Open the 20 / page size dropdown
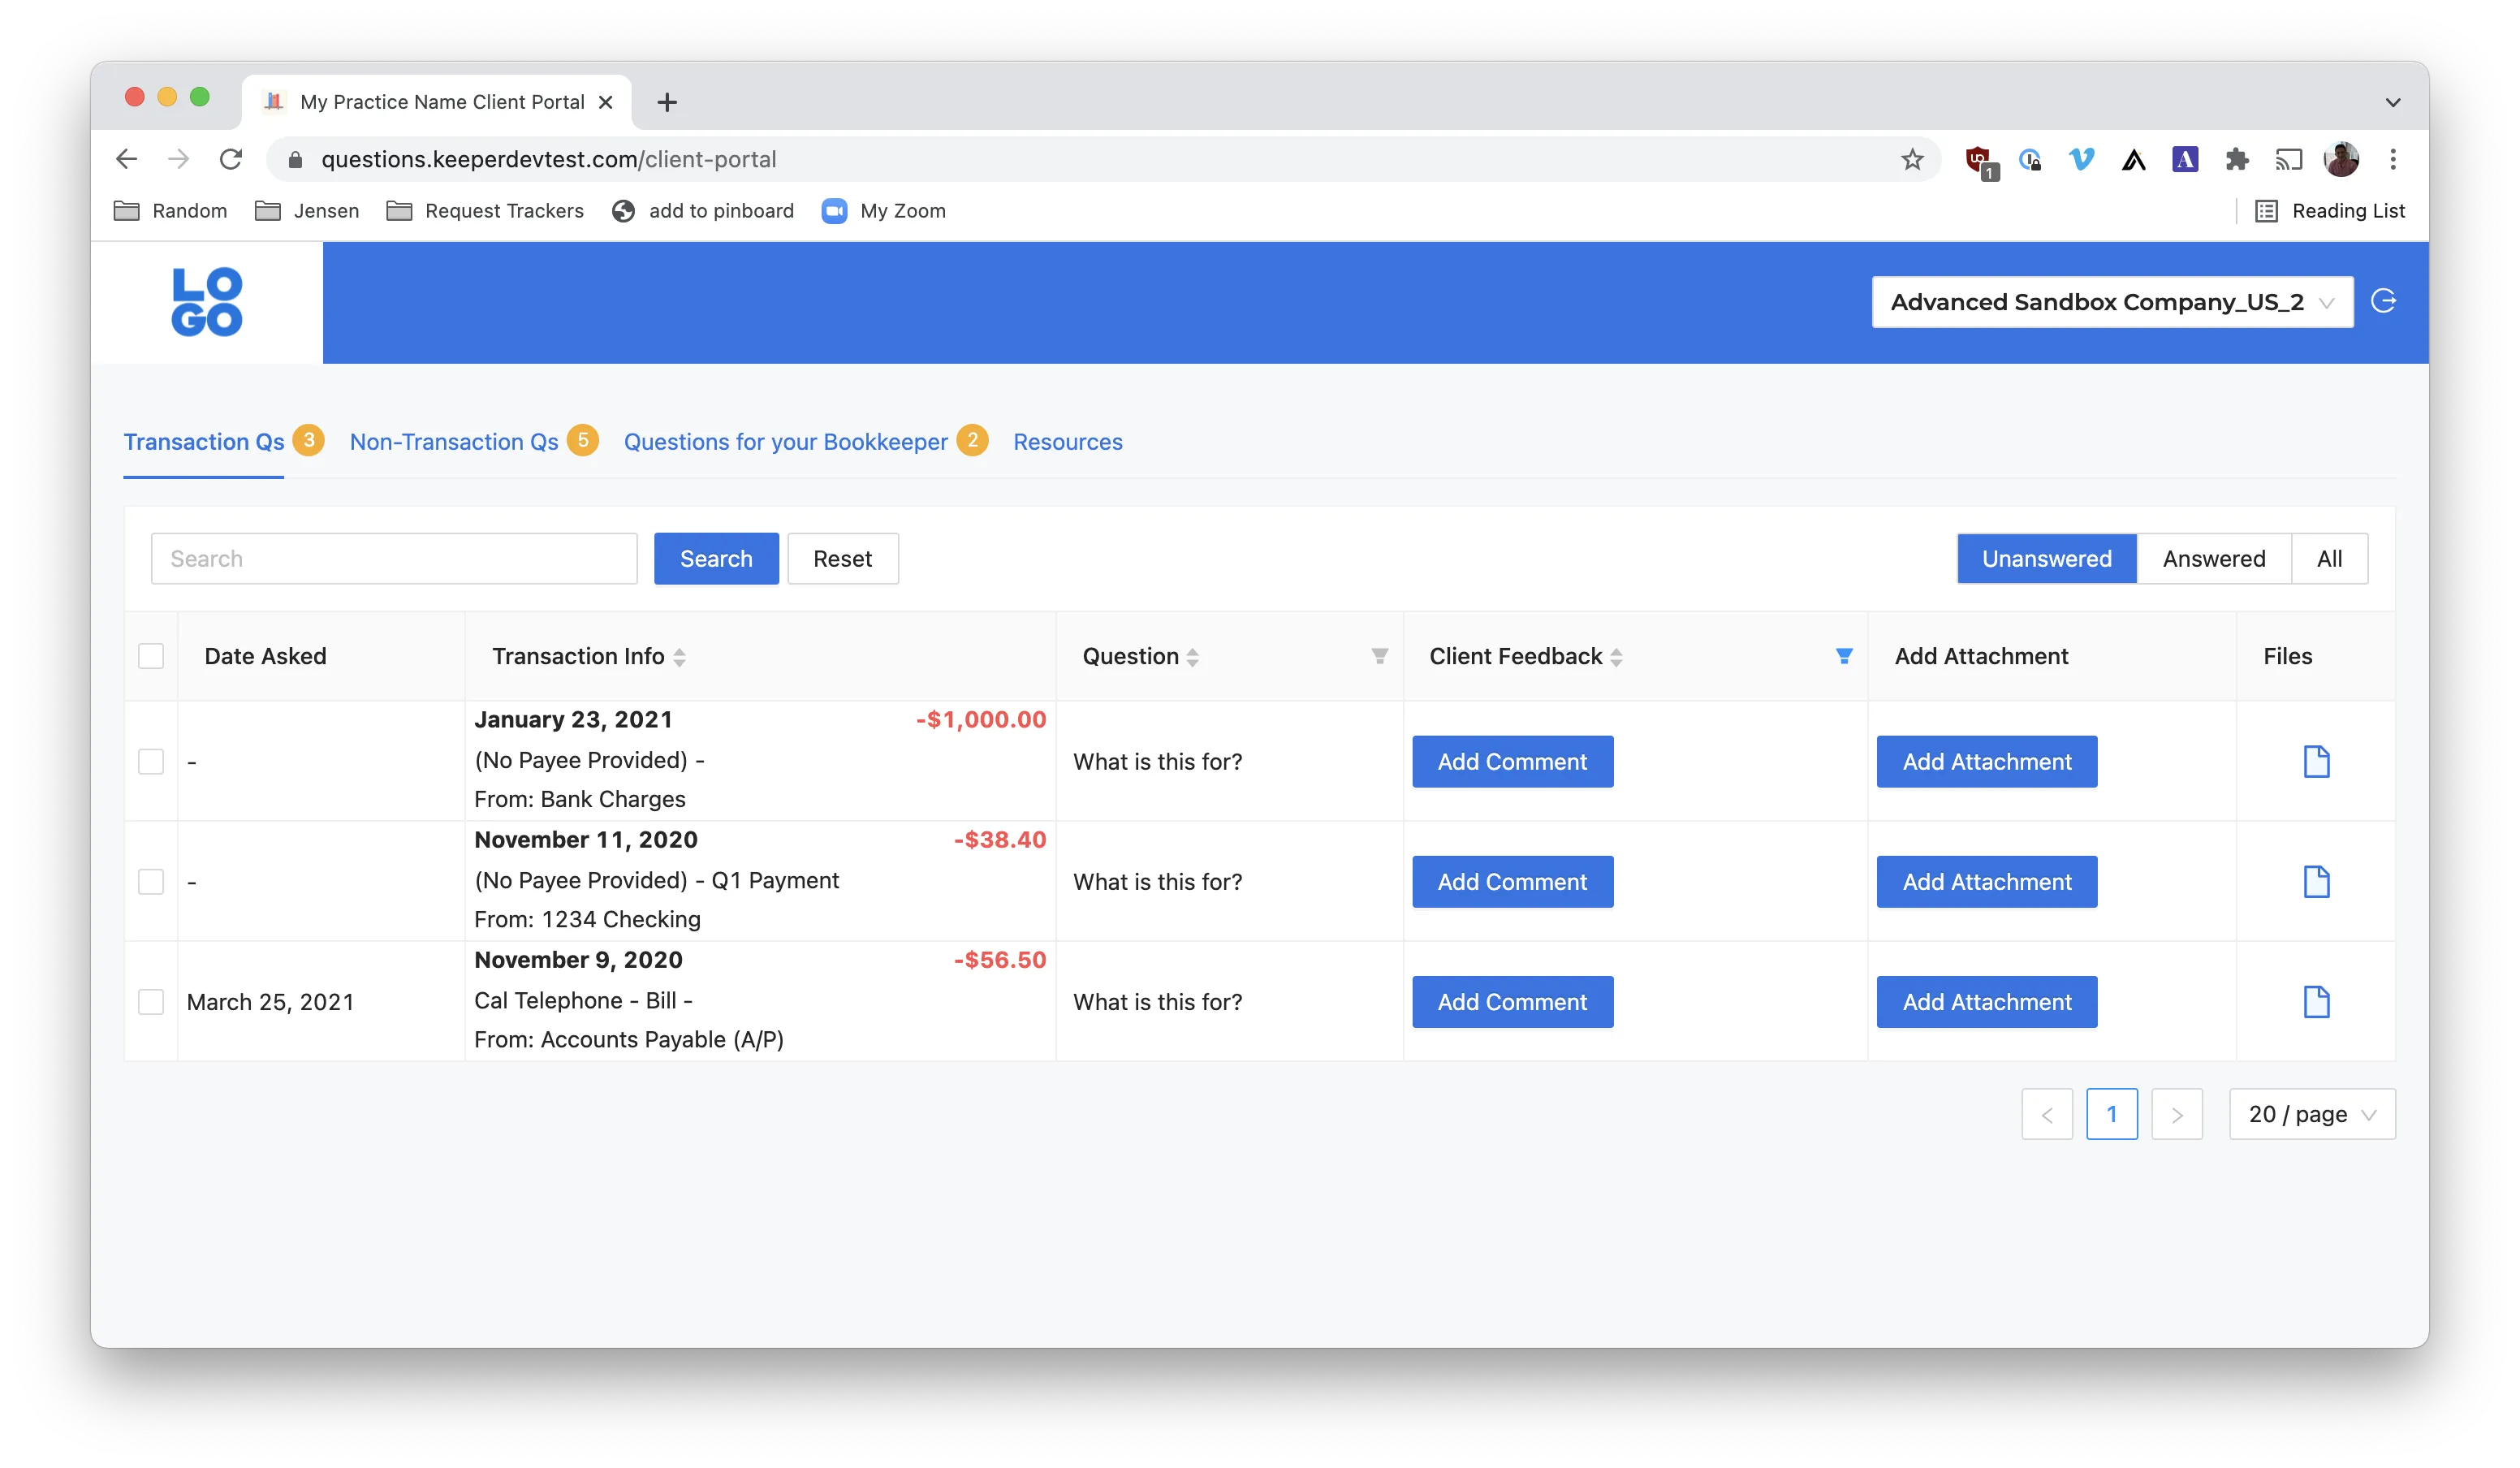The height and width of the screenshot is (1468, 2520). (2311, 1113)
